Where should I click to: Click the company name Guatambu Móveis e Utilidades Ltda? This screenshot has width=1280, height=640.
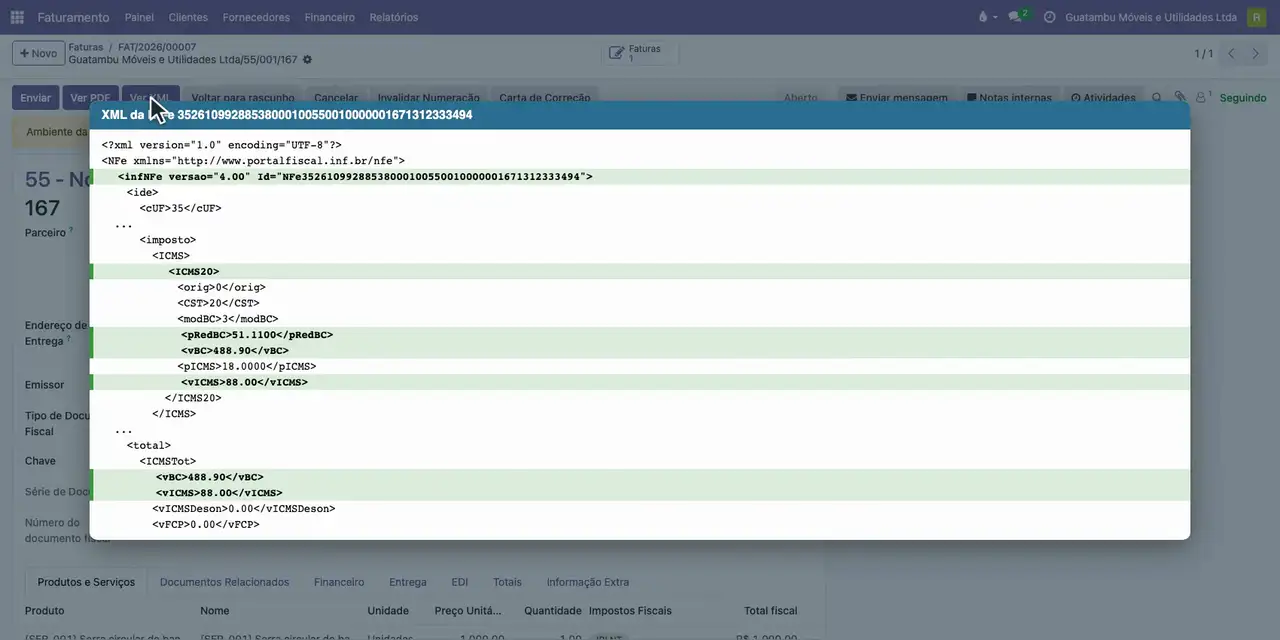[x=1151, y=17]
